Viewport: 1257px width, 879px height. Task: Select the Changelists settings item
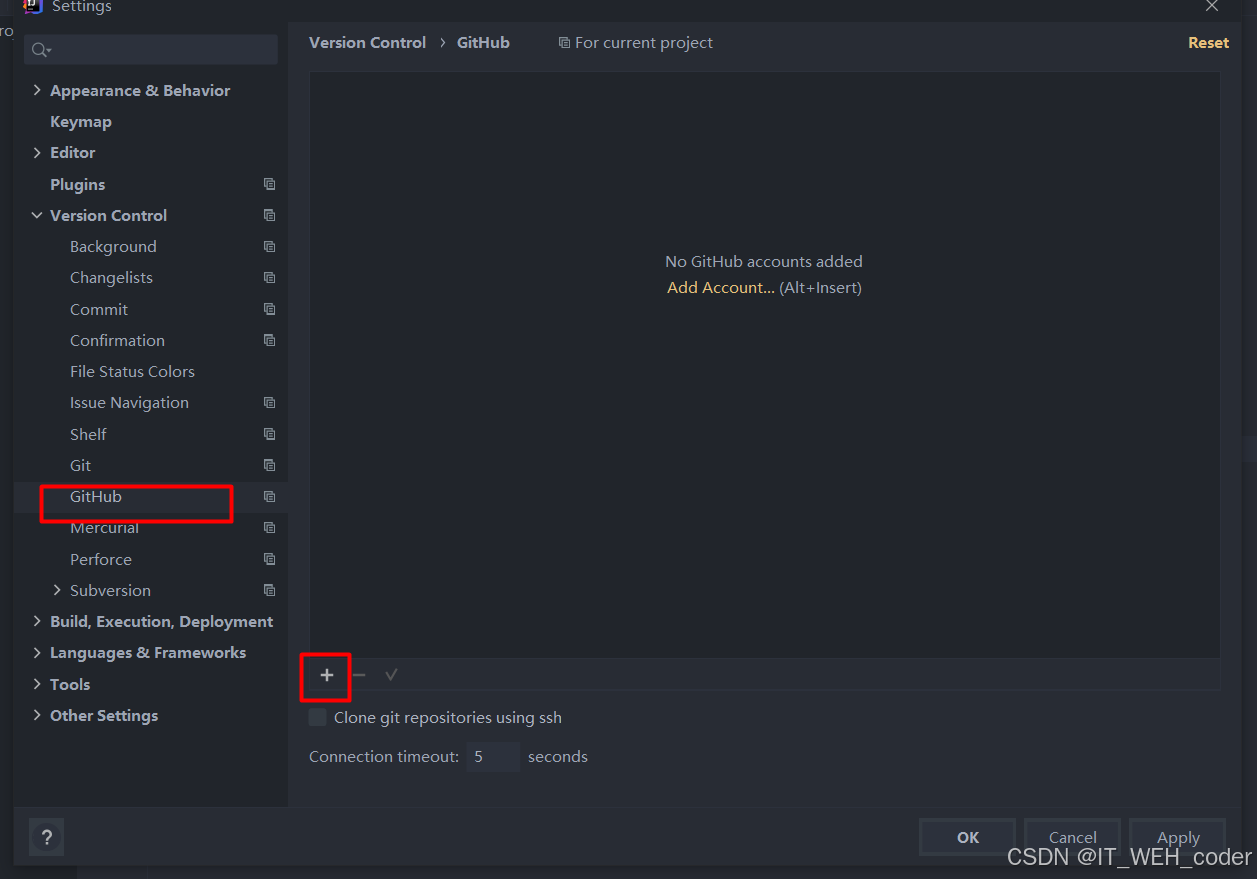coord(111,277)
